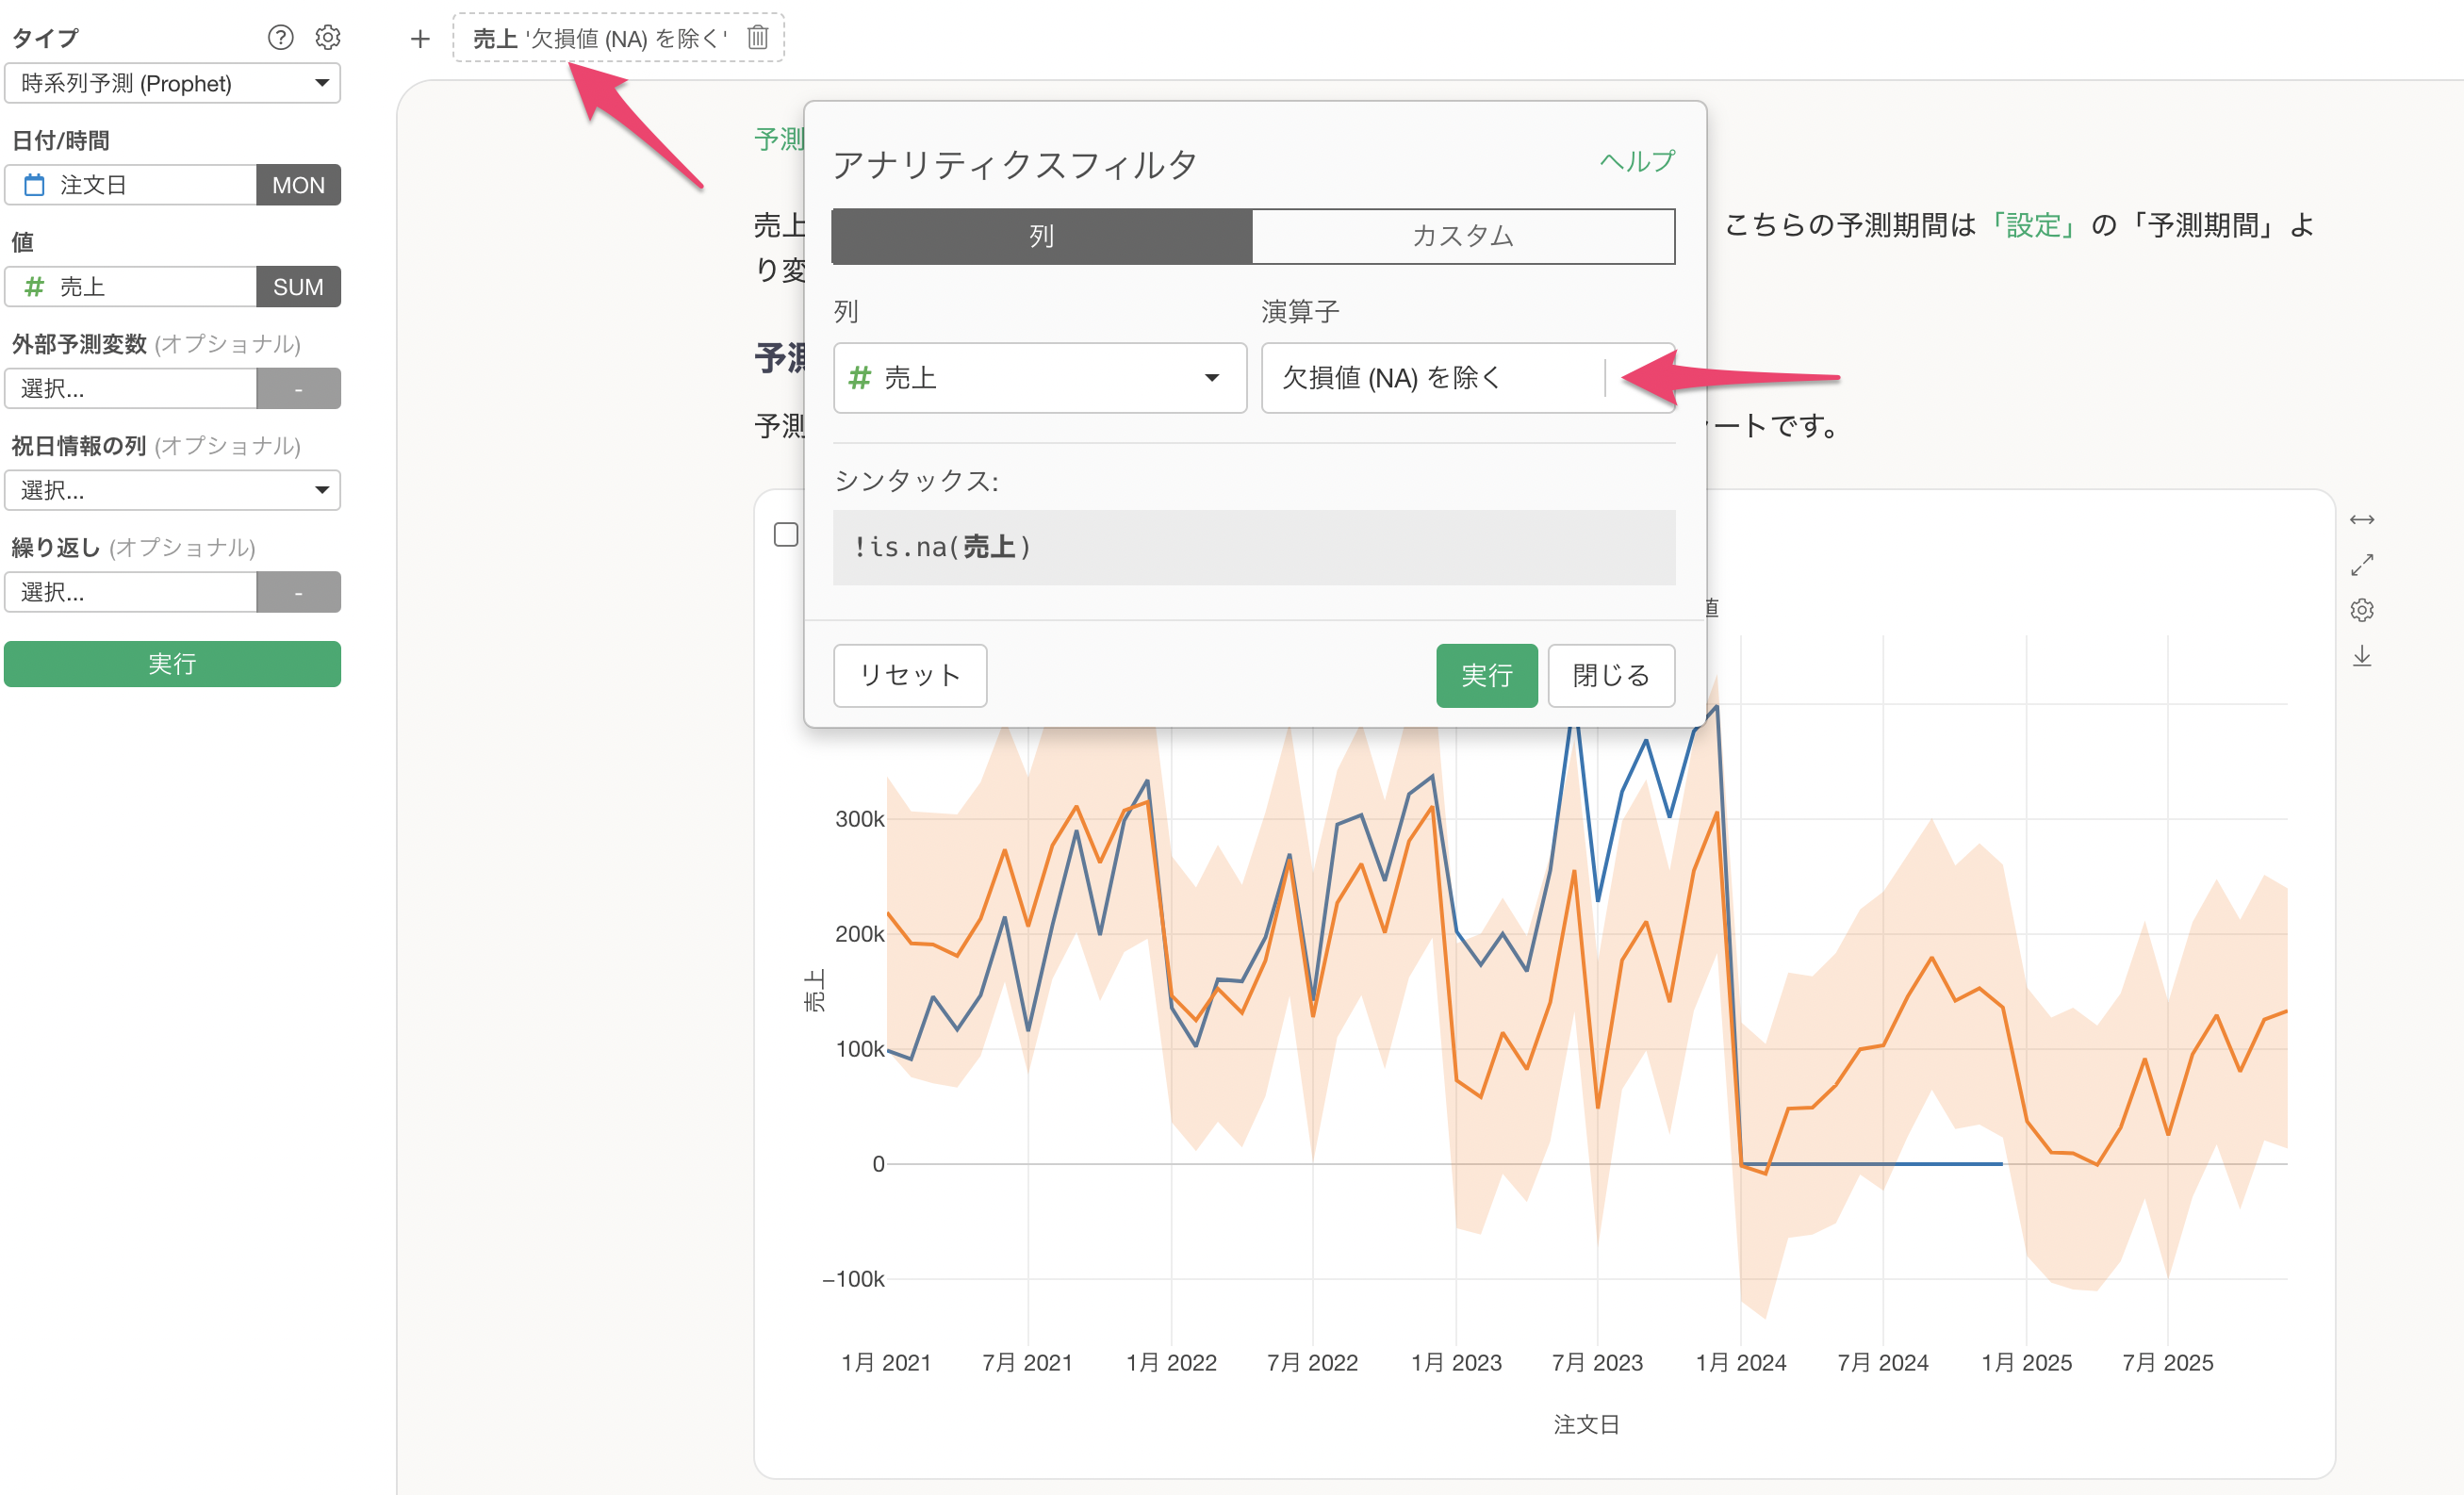Switch to the カスタム tab
This screenshot has height=1495, width=2464.
(1463, 236)
